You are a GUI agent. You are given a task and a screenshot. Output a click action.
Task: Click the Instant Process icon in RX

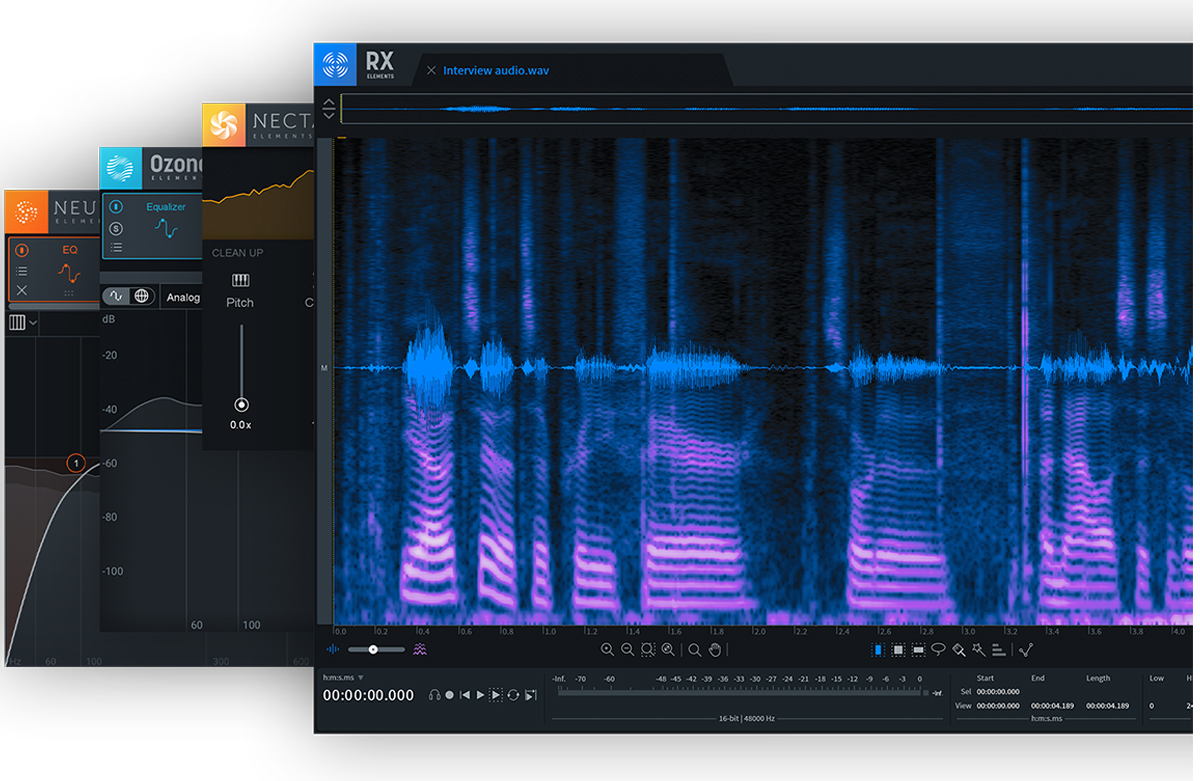pos(1026,650)
